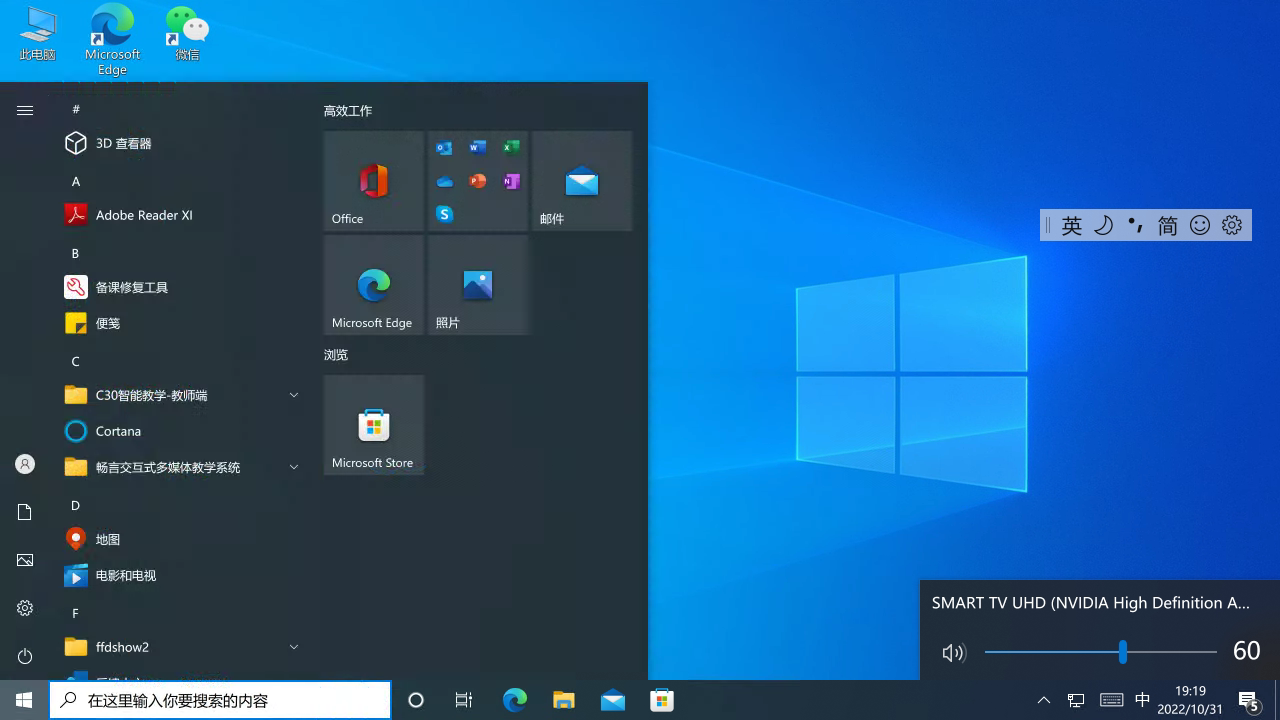Screen dimensions: 1280x720
Task: Open IME settings gear
Action: 1232,226
